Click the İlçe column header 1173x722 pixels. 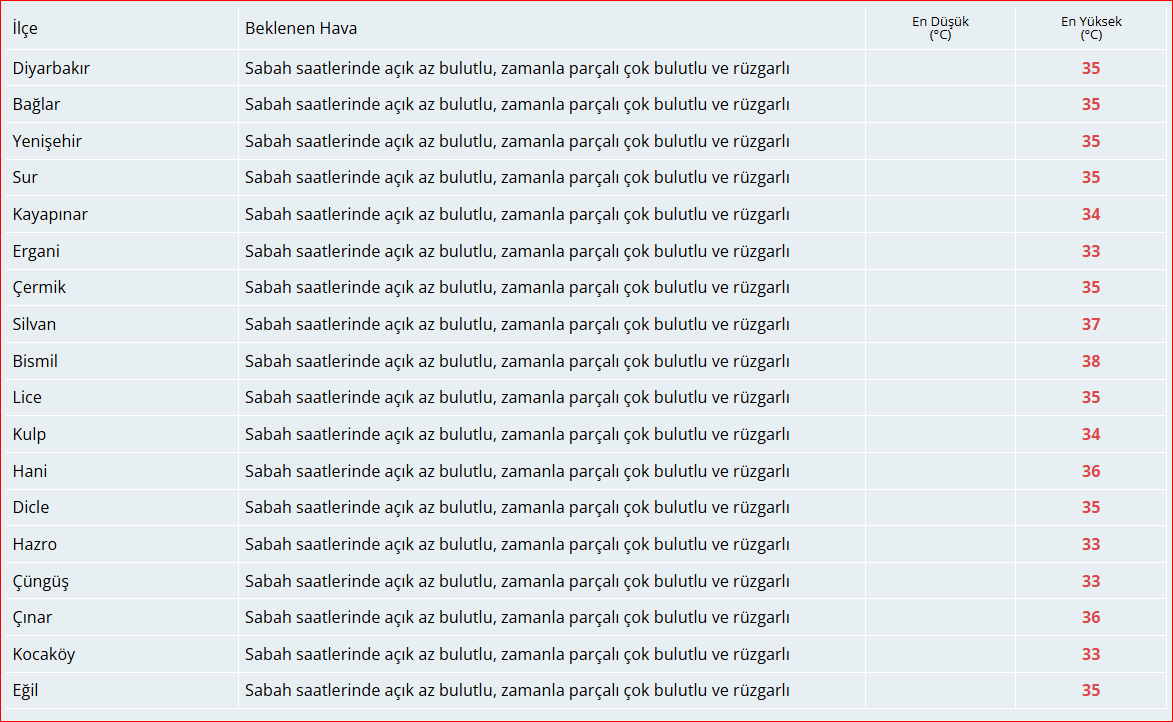pos(25,28)
